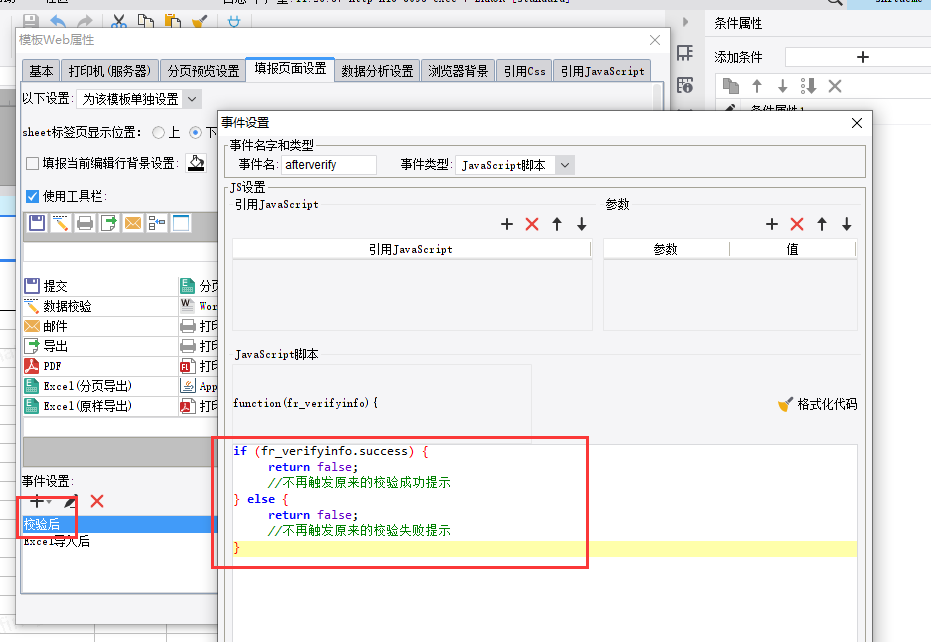Select 数据校验 in the available tools list
The height and width of the screenshot is (642, 931).
[100, 306]
